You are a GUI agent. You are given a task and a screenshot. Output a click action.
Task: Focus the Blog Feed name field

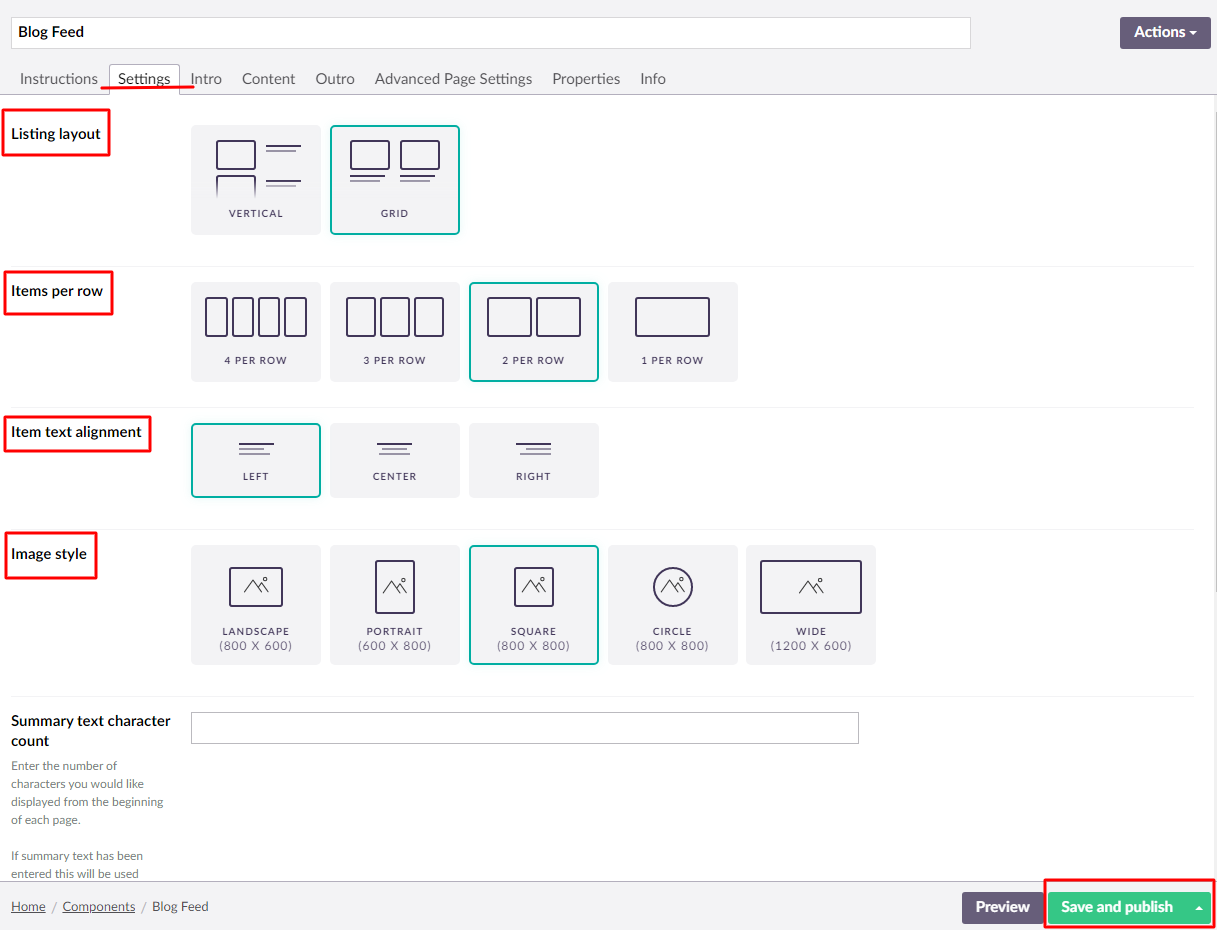(x=491, y=32)
